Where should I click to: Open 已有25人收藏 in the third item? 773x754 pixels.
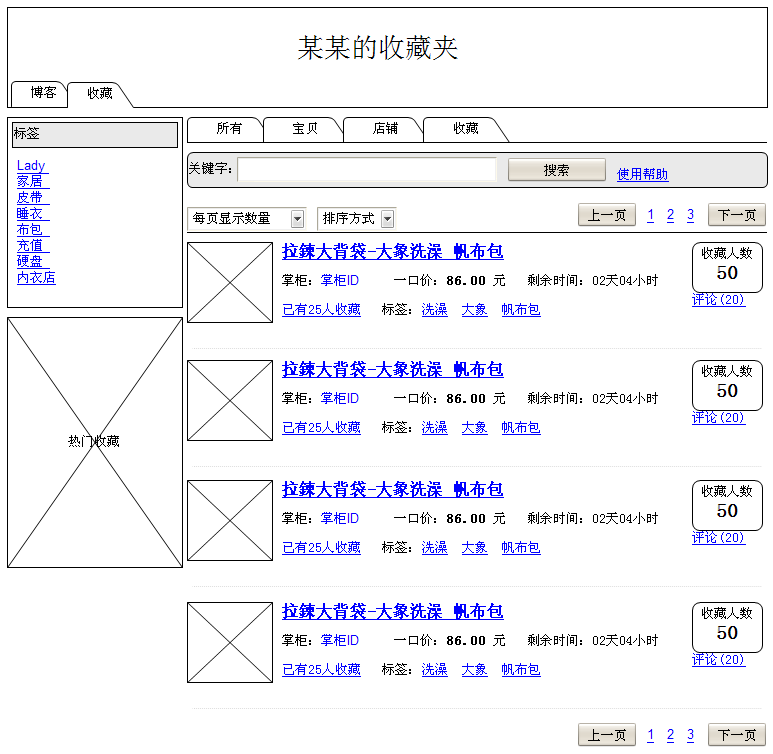click(x=321, y=548)
